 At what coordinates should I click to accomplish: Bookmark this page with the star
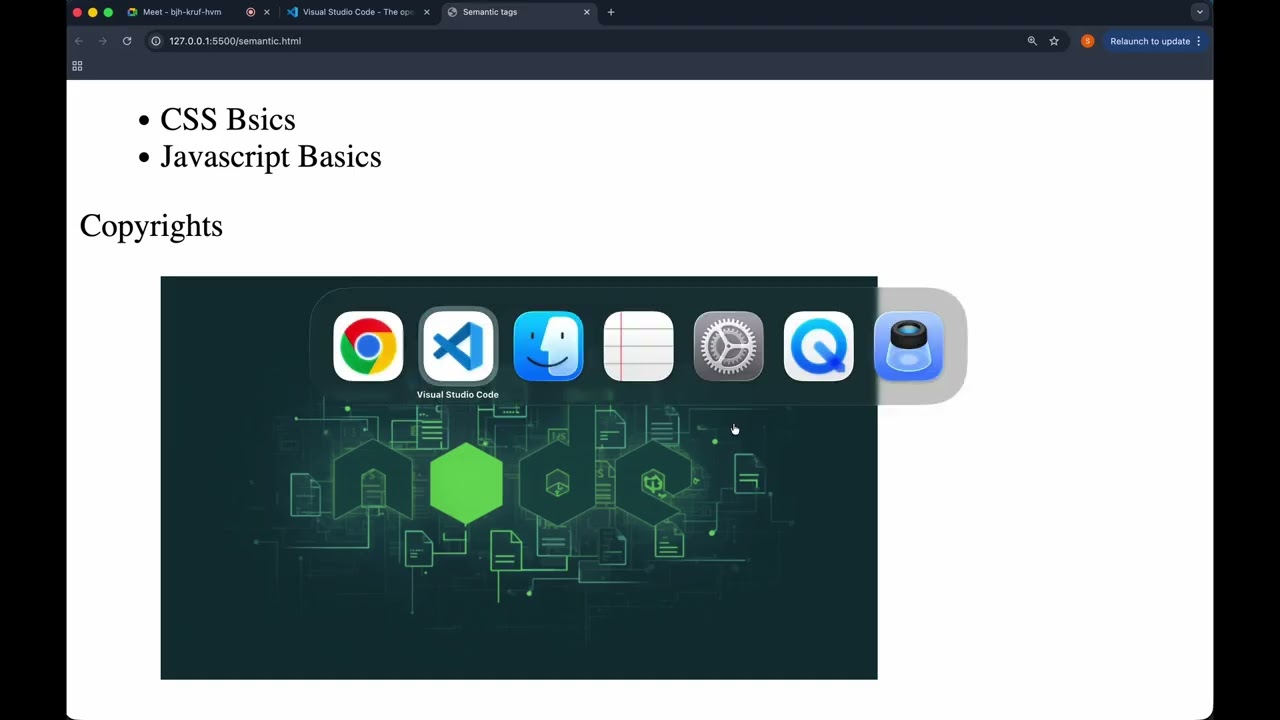tap(1054, 41)
